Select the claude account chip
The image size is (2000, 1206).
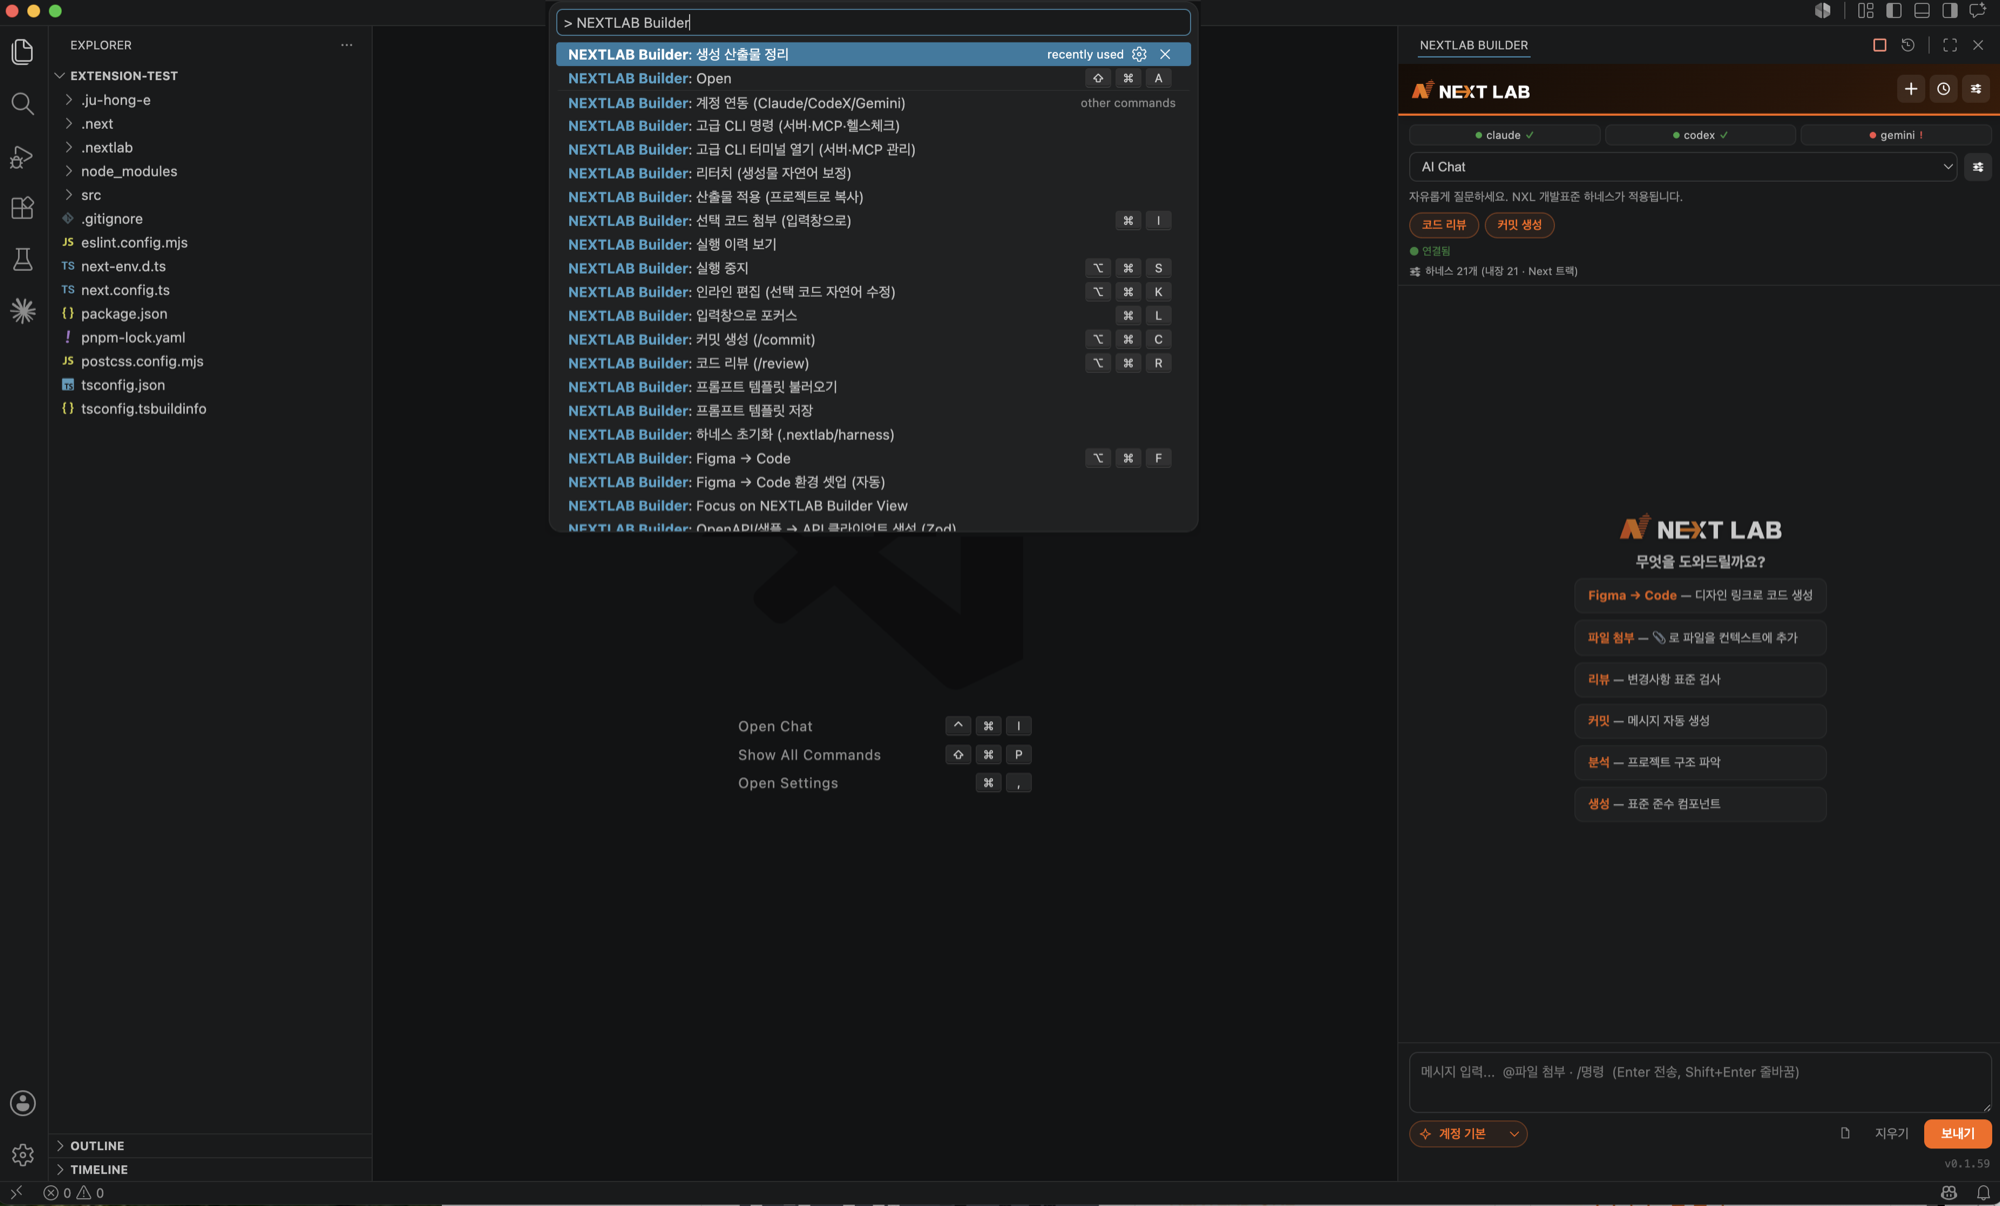tap(1504, 135)
